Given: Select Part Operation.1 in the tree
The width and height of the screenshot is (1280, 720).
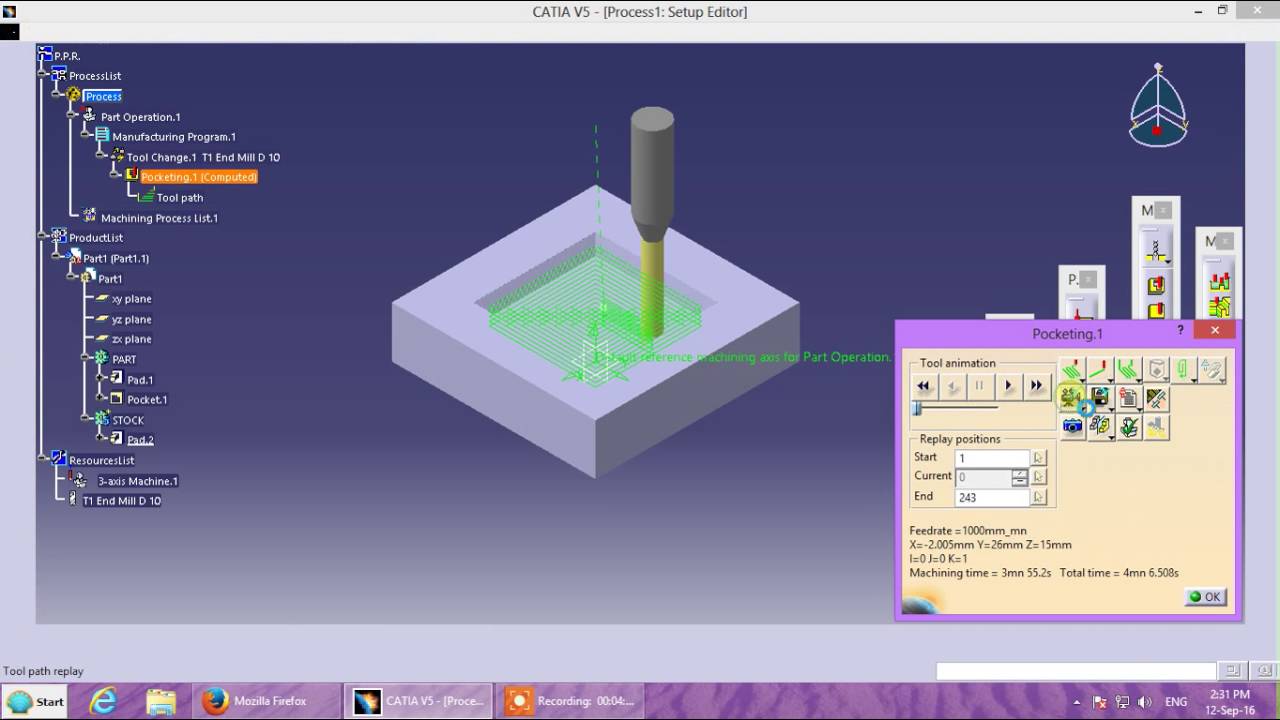Looking at the screenshot, I should (140, 117).
